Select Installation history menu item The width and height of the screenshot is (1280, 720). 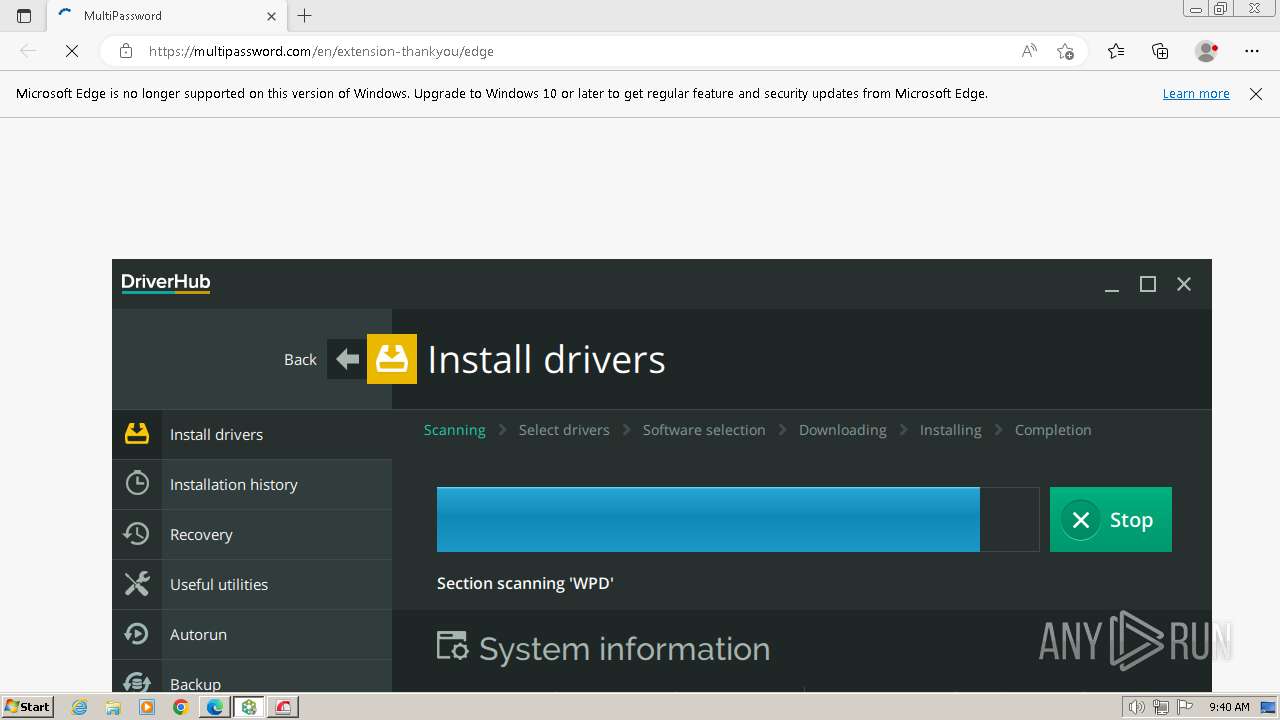(252, 484)
